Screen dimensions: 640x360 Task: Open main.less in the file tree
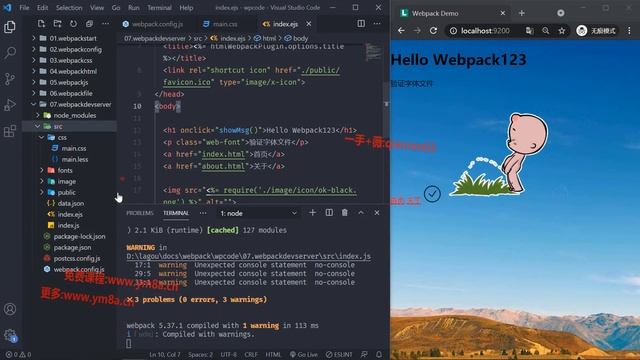click(74, 159)
